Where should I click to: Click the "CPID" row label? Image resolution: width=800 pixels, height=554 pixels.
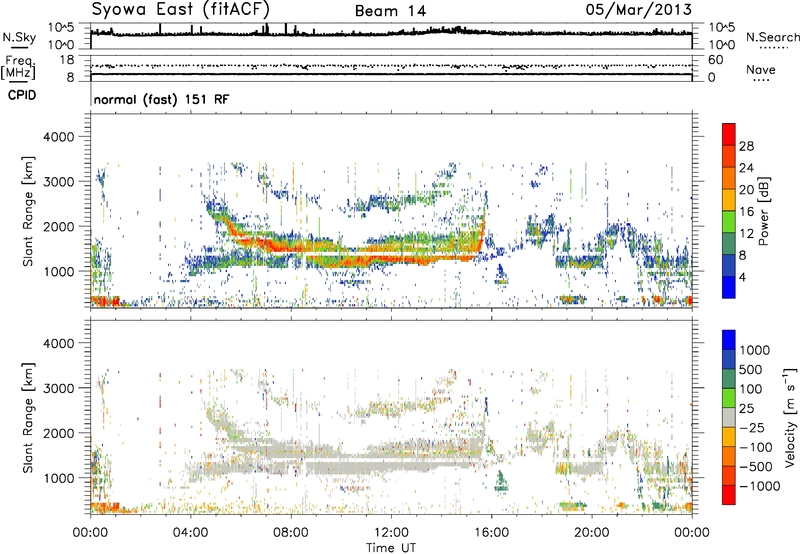(x=22, y=95)
